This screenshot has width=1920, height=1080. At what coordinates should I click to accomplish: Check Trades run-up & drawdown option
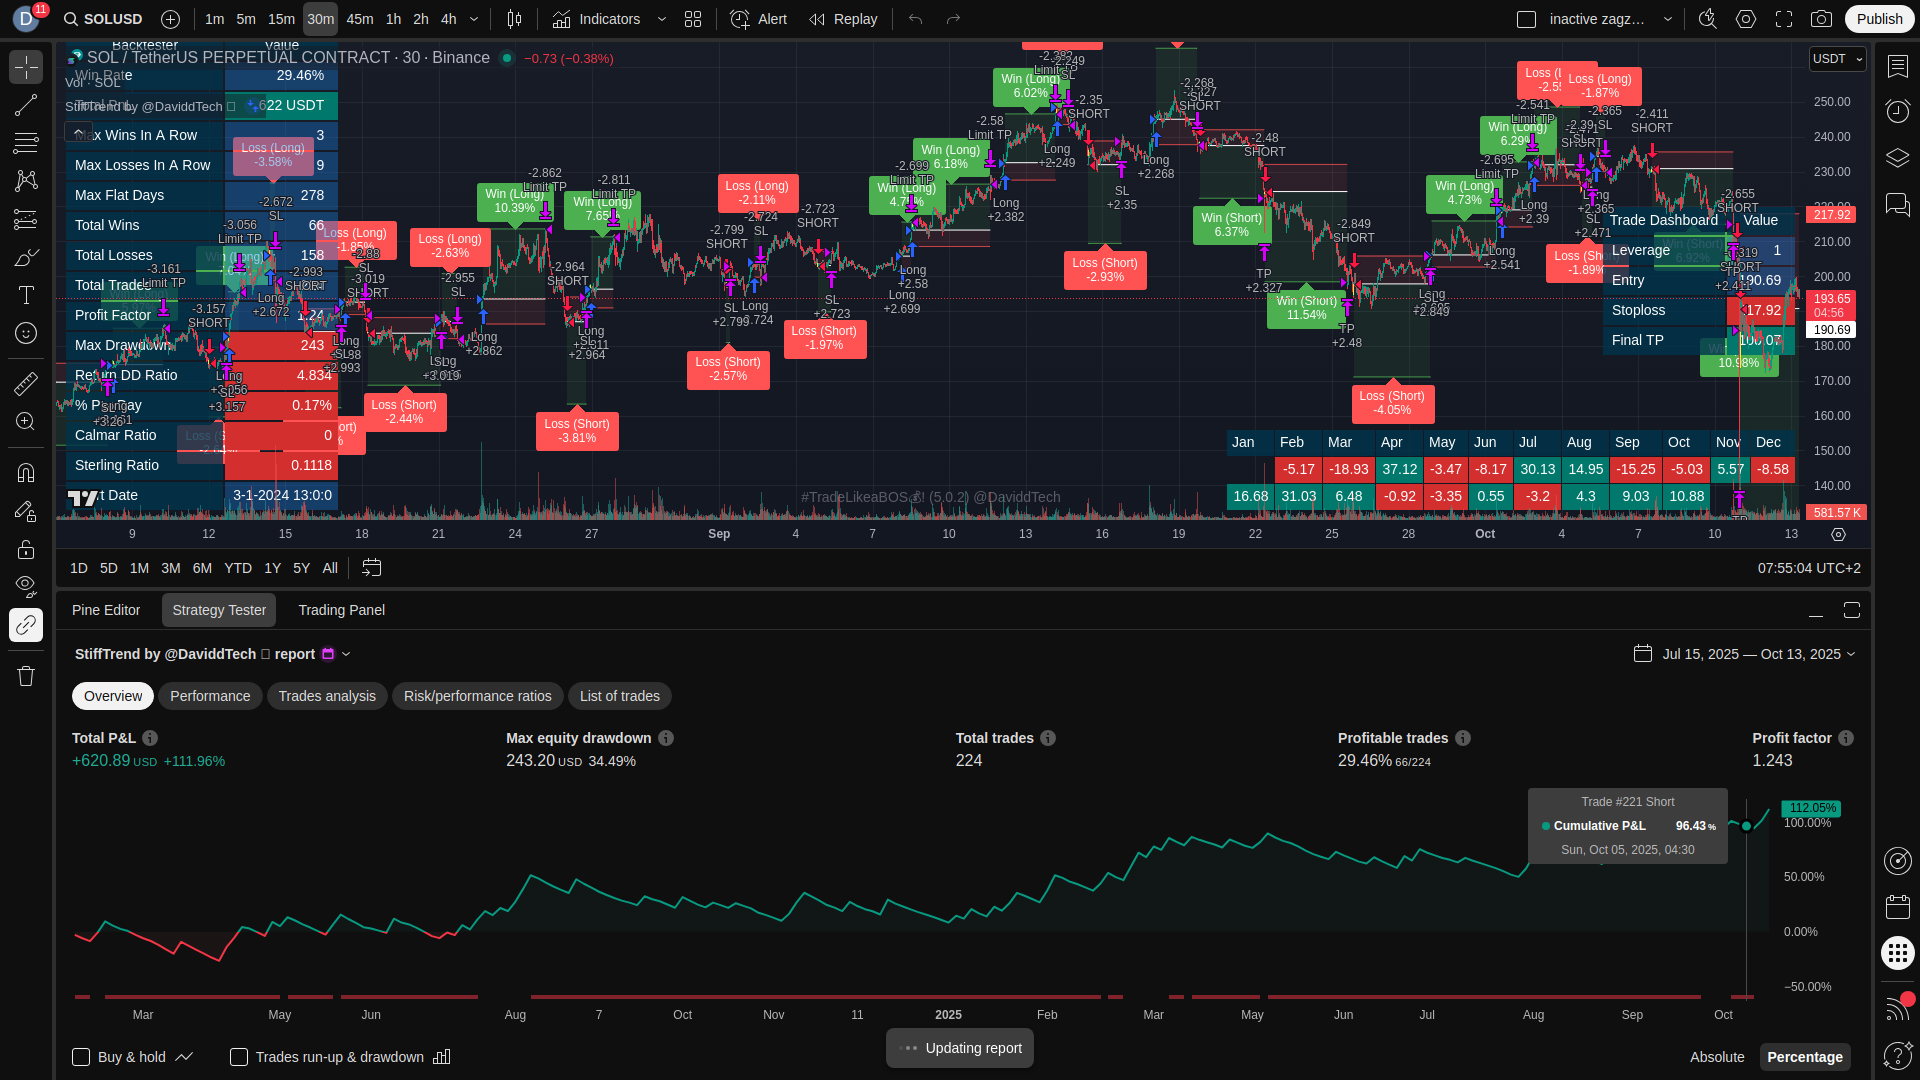[239, 1057]
